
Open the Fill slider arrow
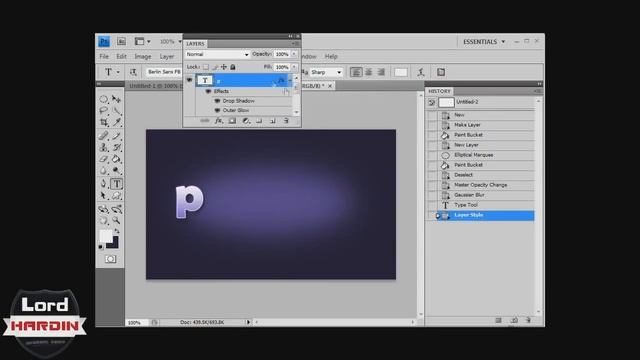coord(294,67)
